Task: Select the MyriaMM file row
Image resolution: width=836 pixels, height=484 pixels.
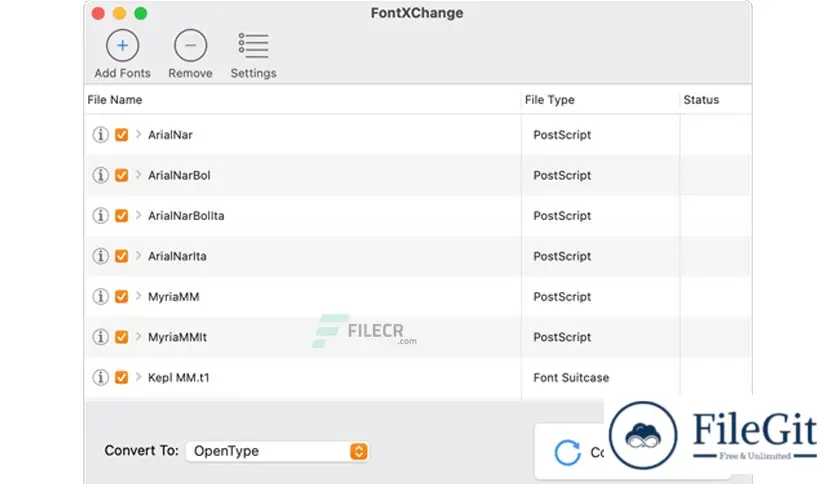Action: point(417,297)
